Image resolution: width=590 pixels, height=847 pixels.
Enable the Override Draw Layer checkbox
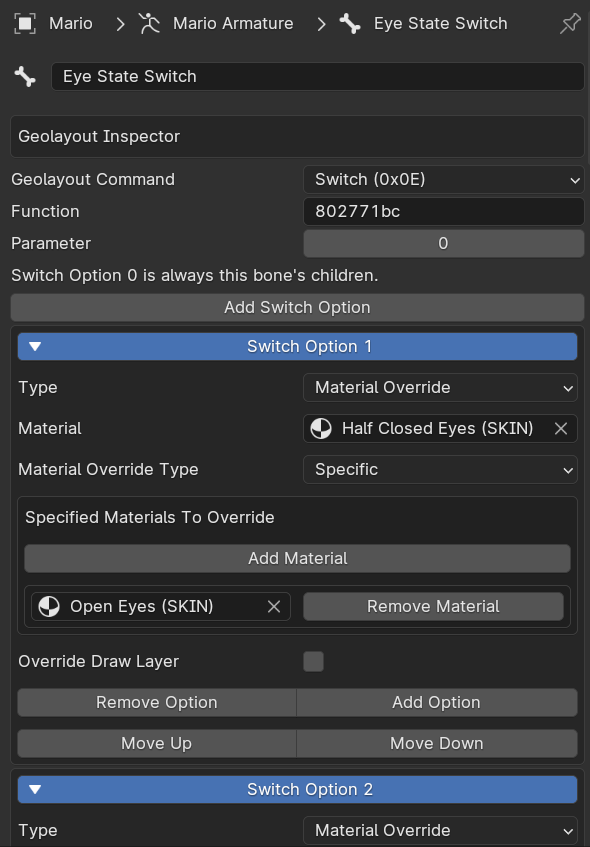click(313, 661)
